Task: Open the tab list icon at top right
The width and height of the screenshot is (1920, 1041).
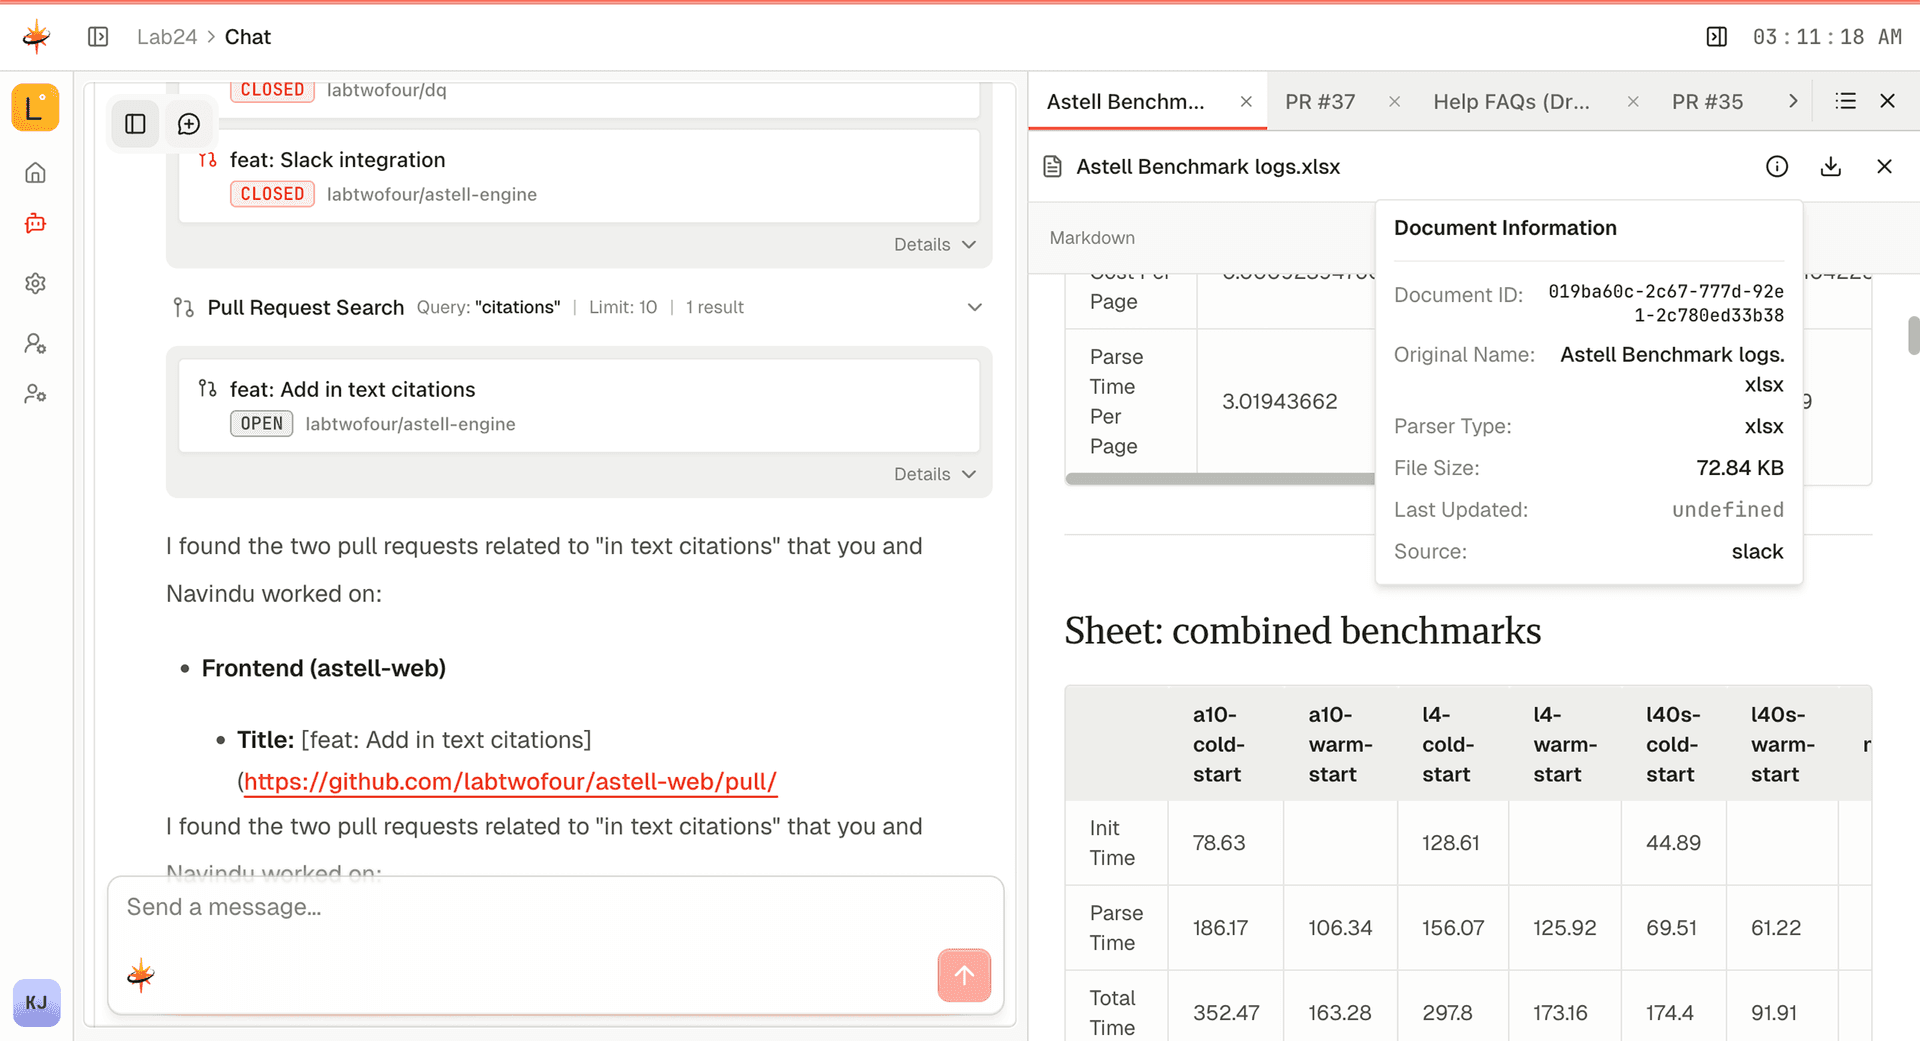Action: point(1845,101)
